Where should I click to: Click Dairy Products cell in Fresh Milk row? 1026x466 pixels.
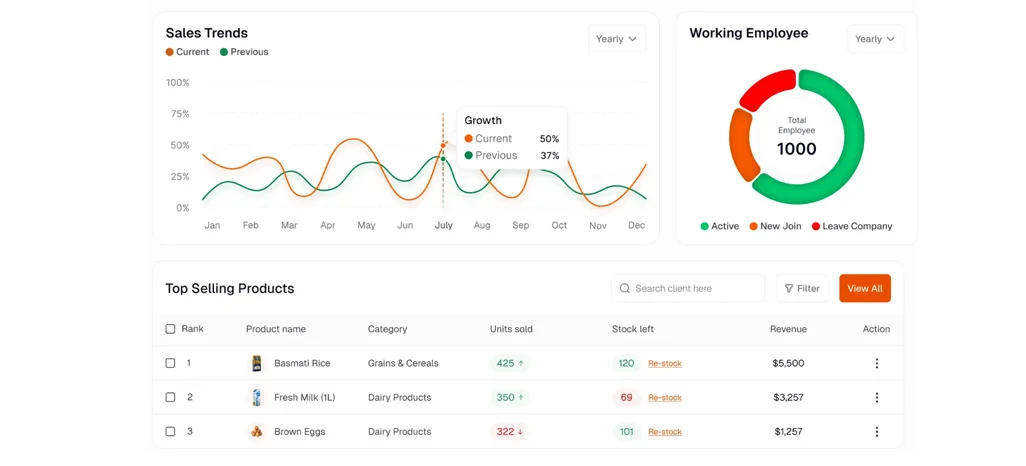(400, 397)
